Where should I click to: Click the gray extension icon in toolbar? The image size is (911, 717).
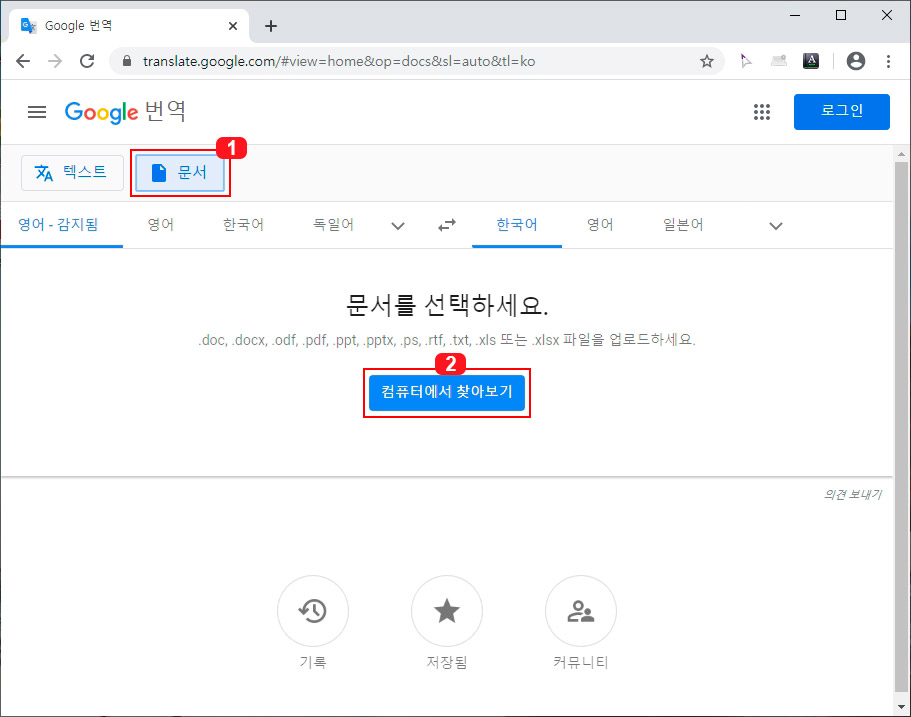pos(779,61)
